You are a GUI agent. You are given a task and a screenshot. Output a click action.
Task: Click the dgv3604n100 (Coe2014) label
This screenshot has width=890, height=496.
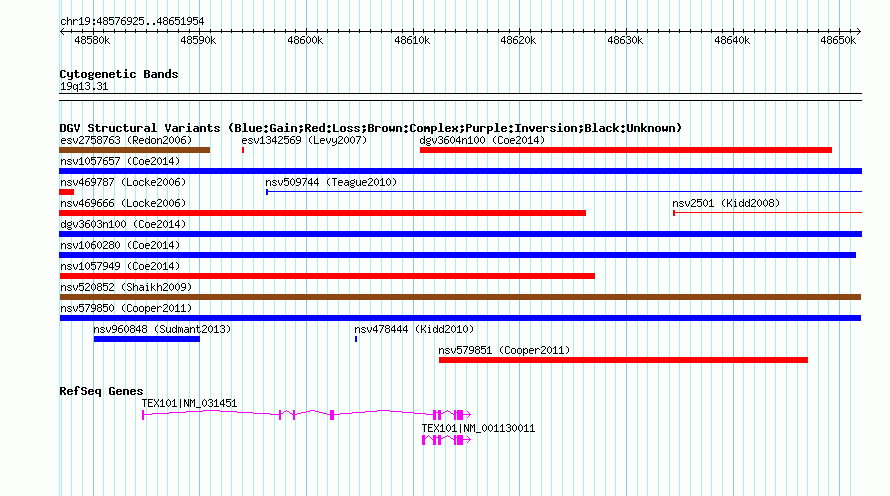482,140
